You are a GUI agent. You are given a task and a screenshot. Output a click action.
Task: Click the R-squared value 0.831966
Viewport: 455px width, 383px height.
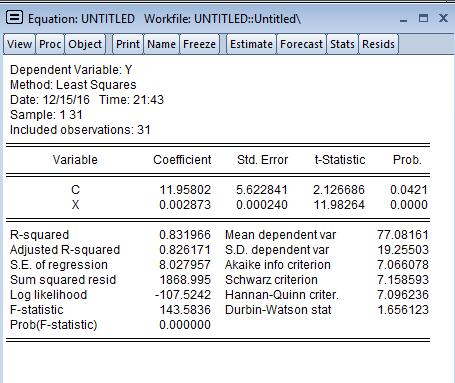pyautogui.click(x=185, y=235)
